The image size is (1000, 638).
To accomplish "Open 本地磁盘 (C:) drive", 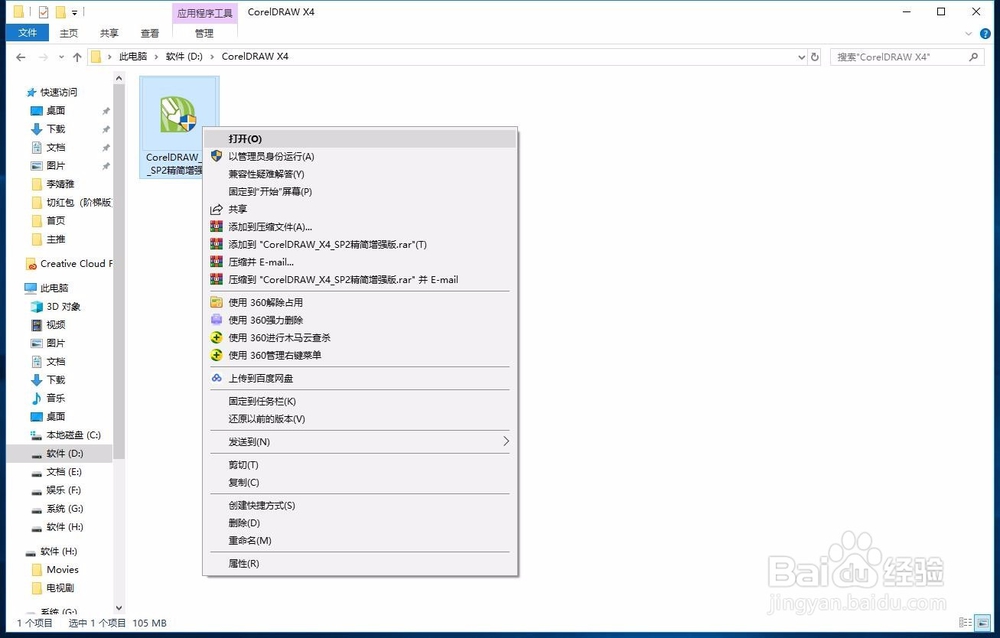I will [66, 435].
